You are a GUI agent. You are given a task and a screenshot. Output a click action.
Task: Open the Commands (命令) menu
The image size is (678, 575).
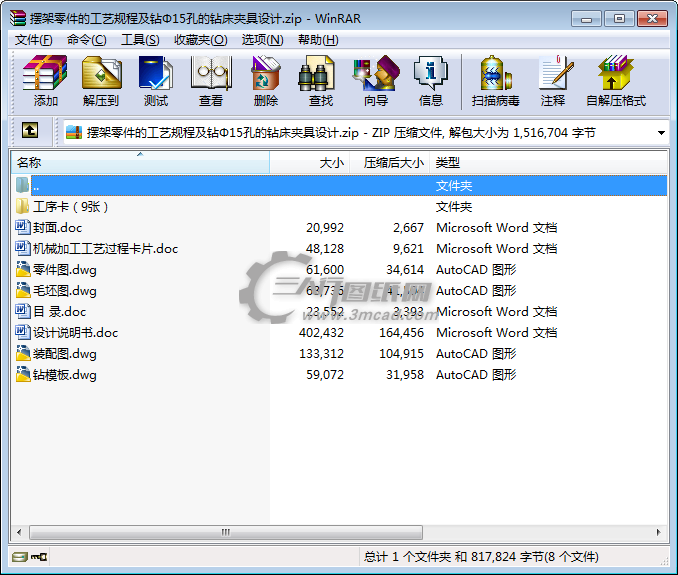[86, 40]
